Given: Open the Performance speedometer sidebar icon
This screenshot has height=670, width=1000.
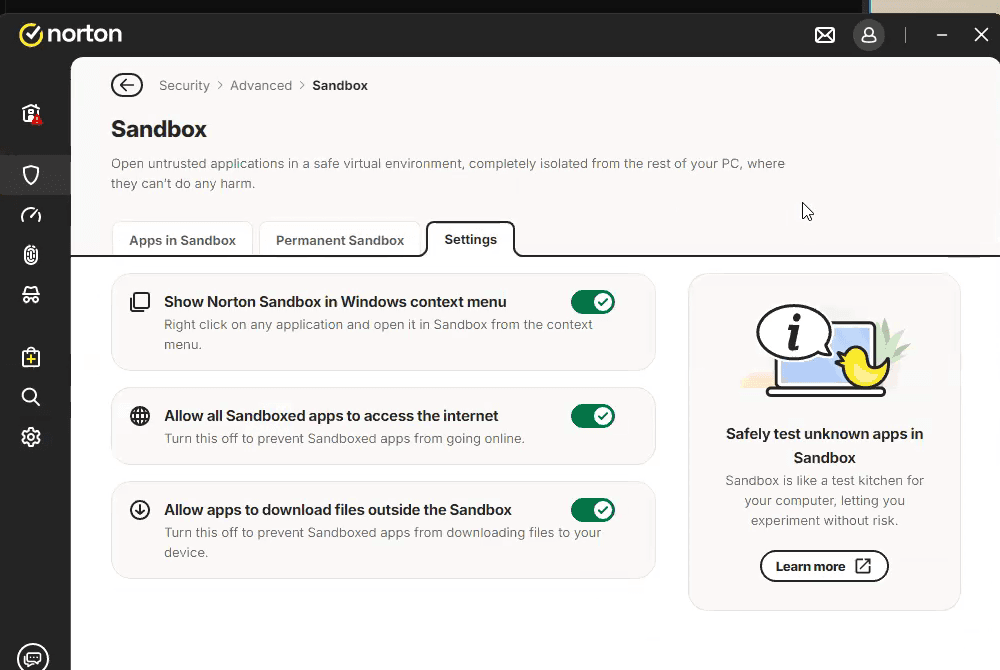Looking at the screenshot, I should click(x=31, y=215).
